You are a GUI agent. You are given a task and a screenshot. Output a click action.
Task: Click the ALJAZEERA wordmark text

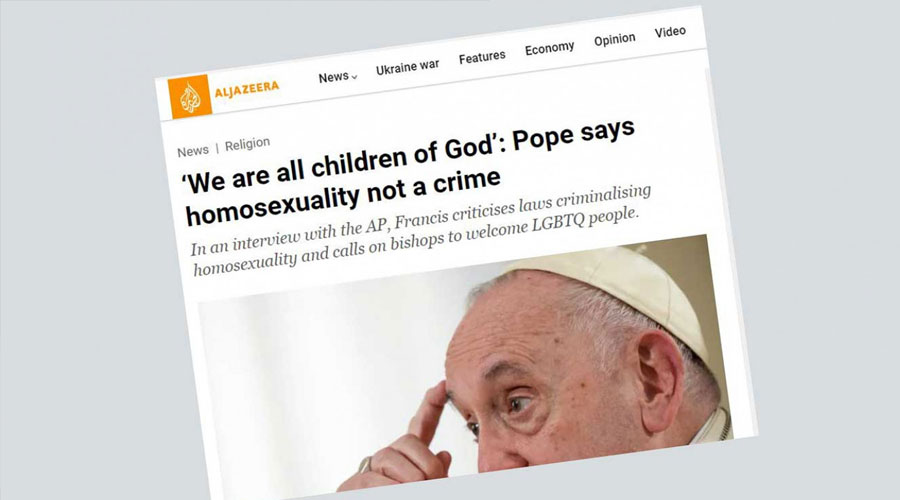(247, 88)
